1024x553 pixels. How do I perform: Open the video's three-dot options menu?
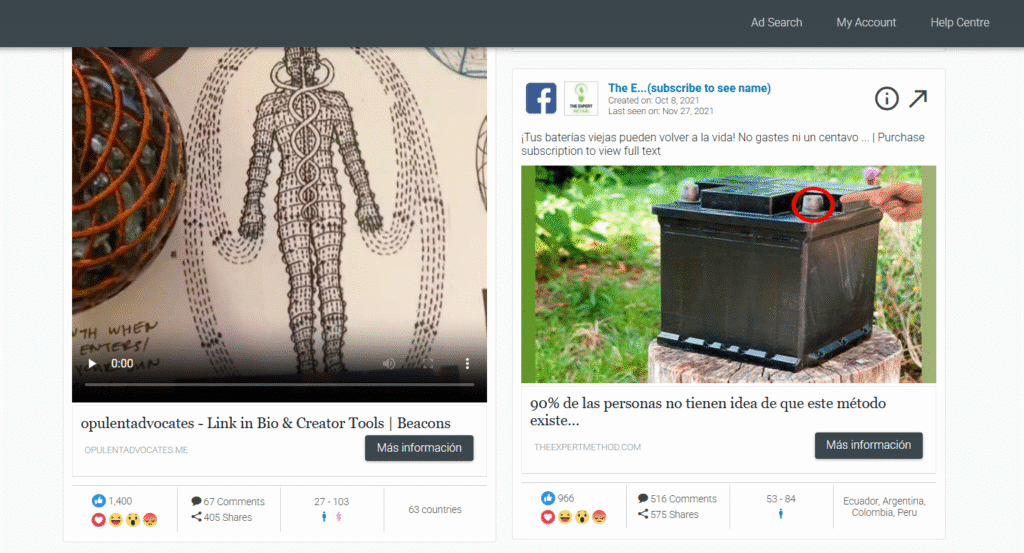pos(467,364)
